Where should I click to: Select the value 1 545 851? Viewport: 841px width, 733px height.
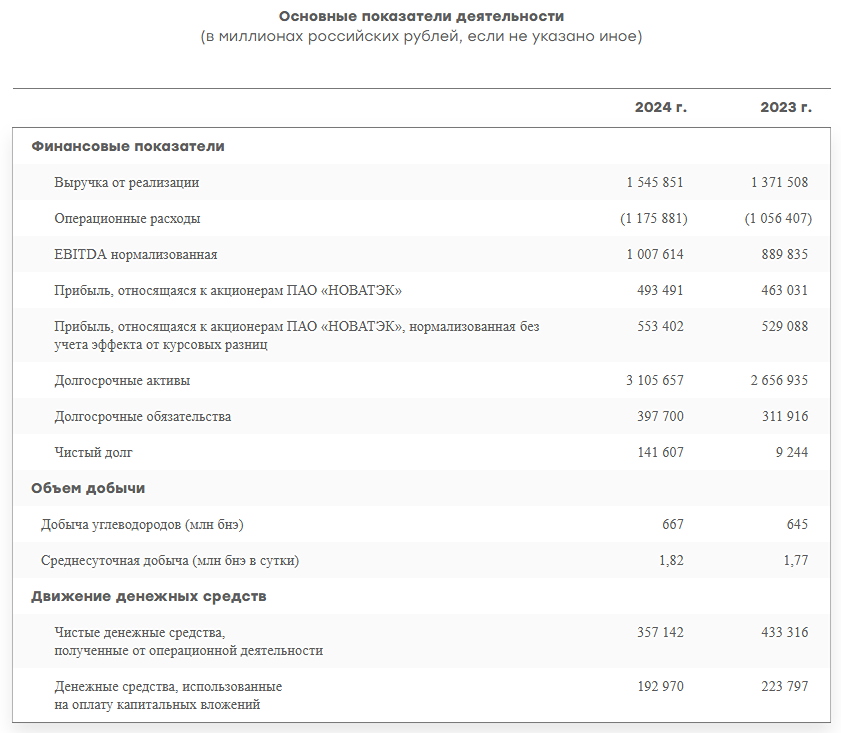click(655, 182)
